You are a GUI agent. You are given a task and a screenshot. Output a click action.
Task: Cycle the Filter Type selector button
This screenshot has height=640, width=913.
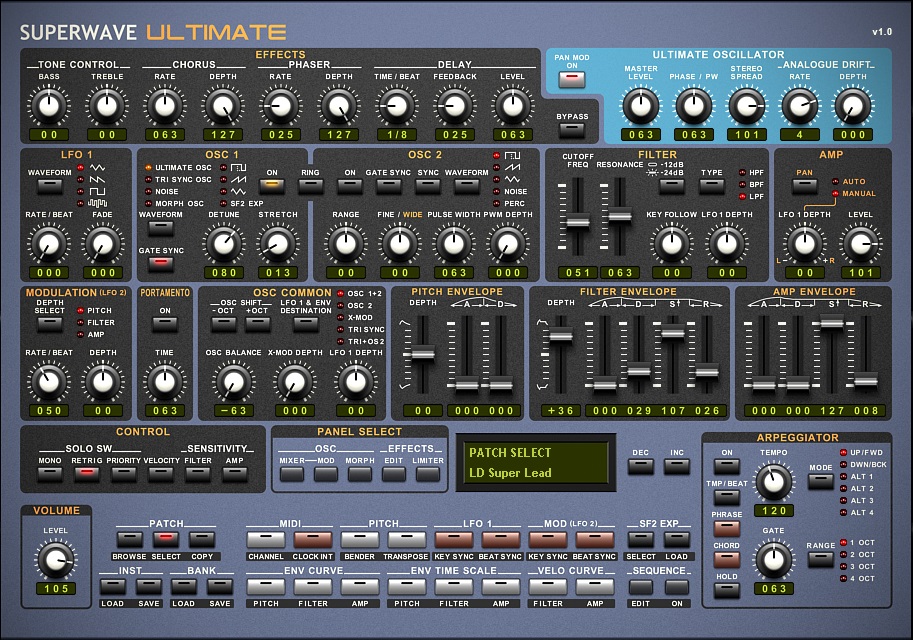point(712,186)
